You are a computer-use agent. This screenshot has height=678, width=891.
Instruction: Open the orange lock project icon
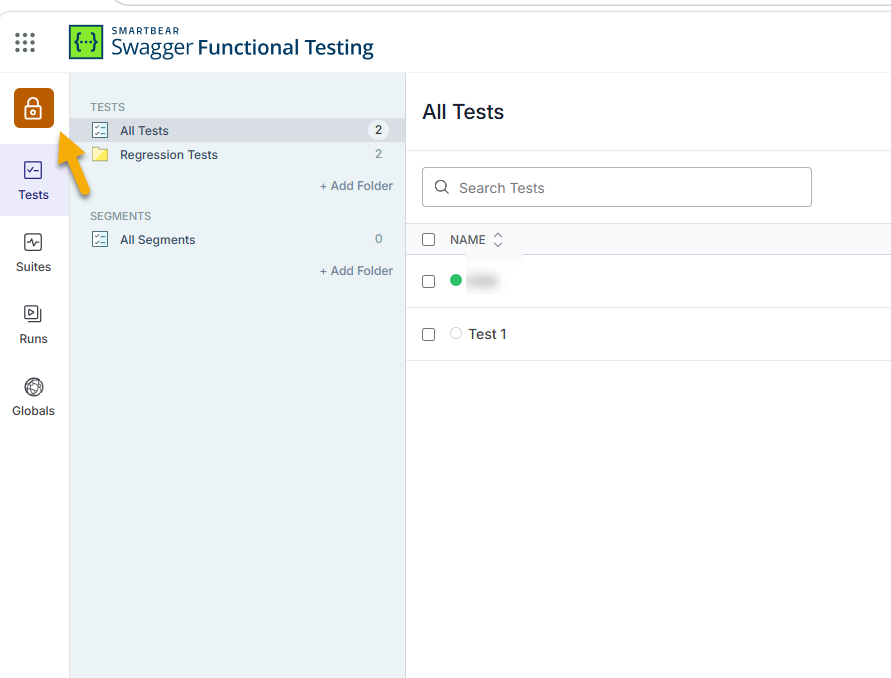click(x=34, y=108)
